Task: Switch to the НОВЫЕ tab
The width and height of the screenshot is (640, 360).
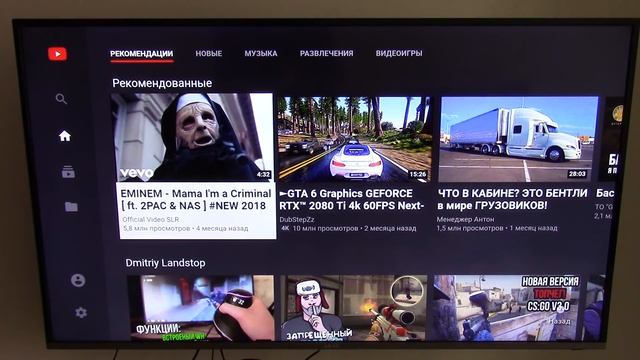Action: click(x=209, y=53)
